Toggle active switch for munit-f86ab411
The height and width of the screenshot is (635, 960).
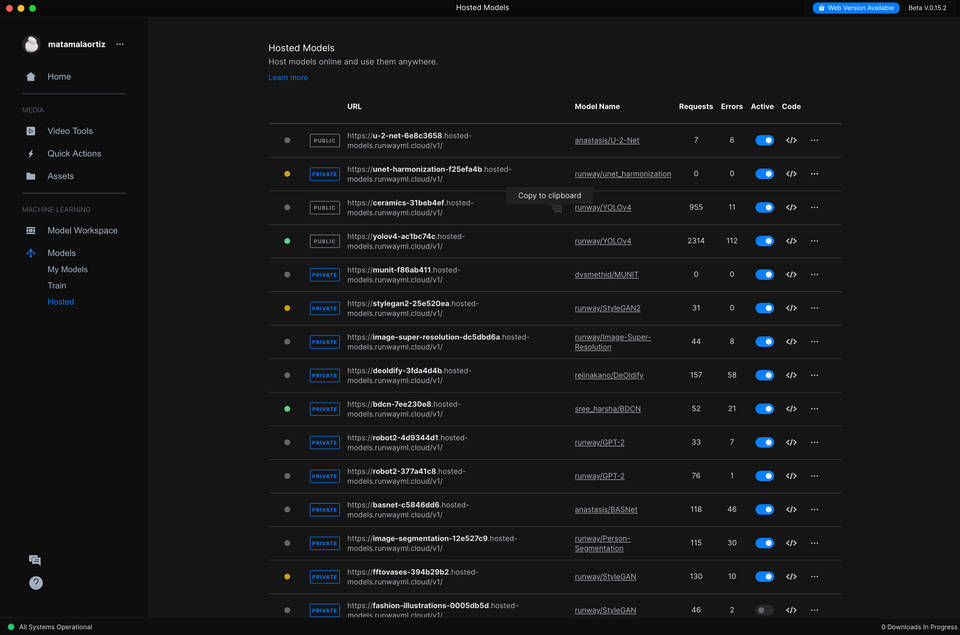(x=764, y=274)
